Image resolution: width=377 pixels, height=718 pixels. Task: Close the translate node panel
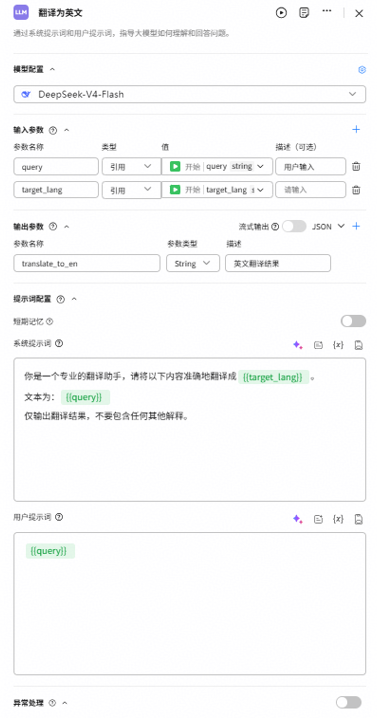pos(359,13)
